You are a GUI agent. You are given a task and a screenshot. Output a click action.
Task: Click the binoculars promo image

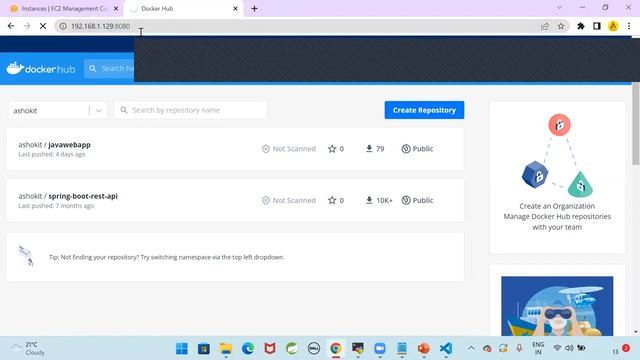coord(557,306)
